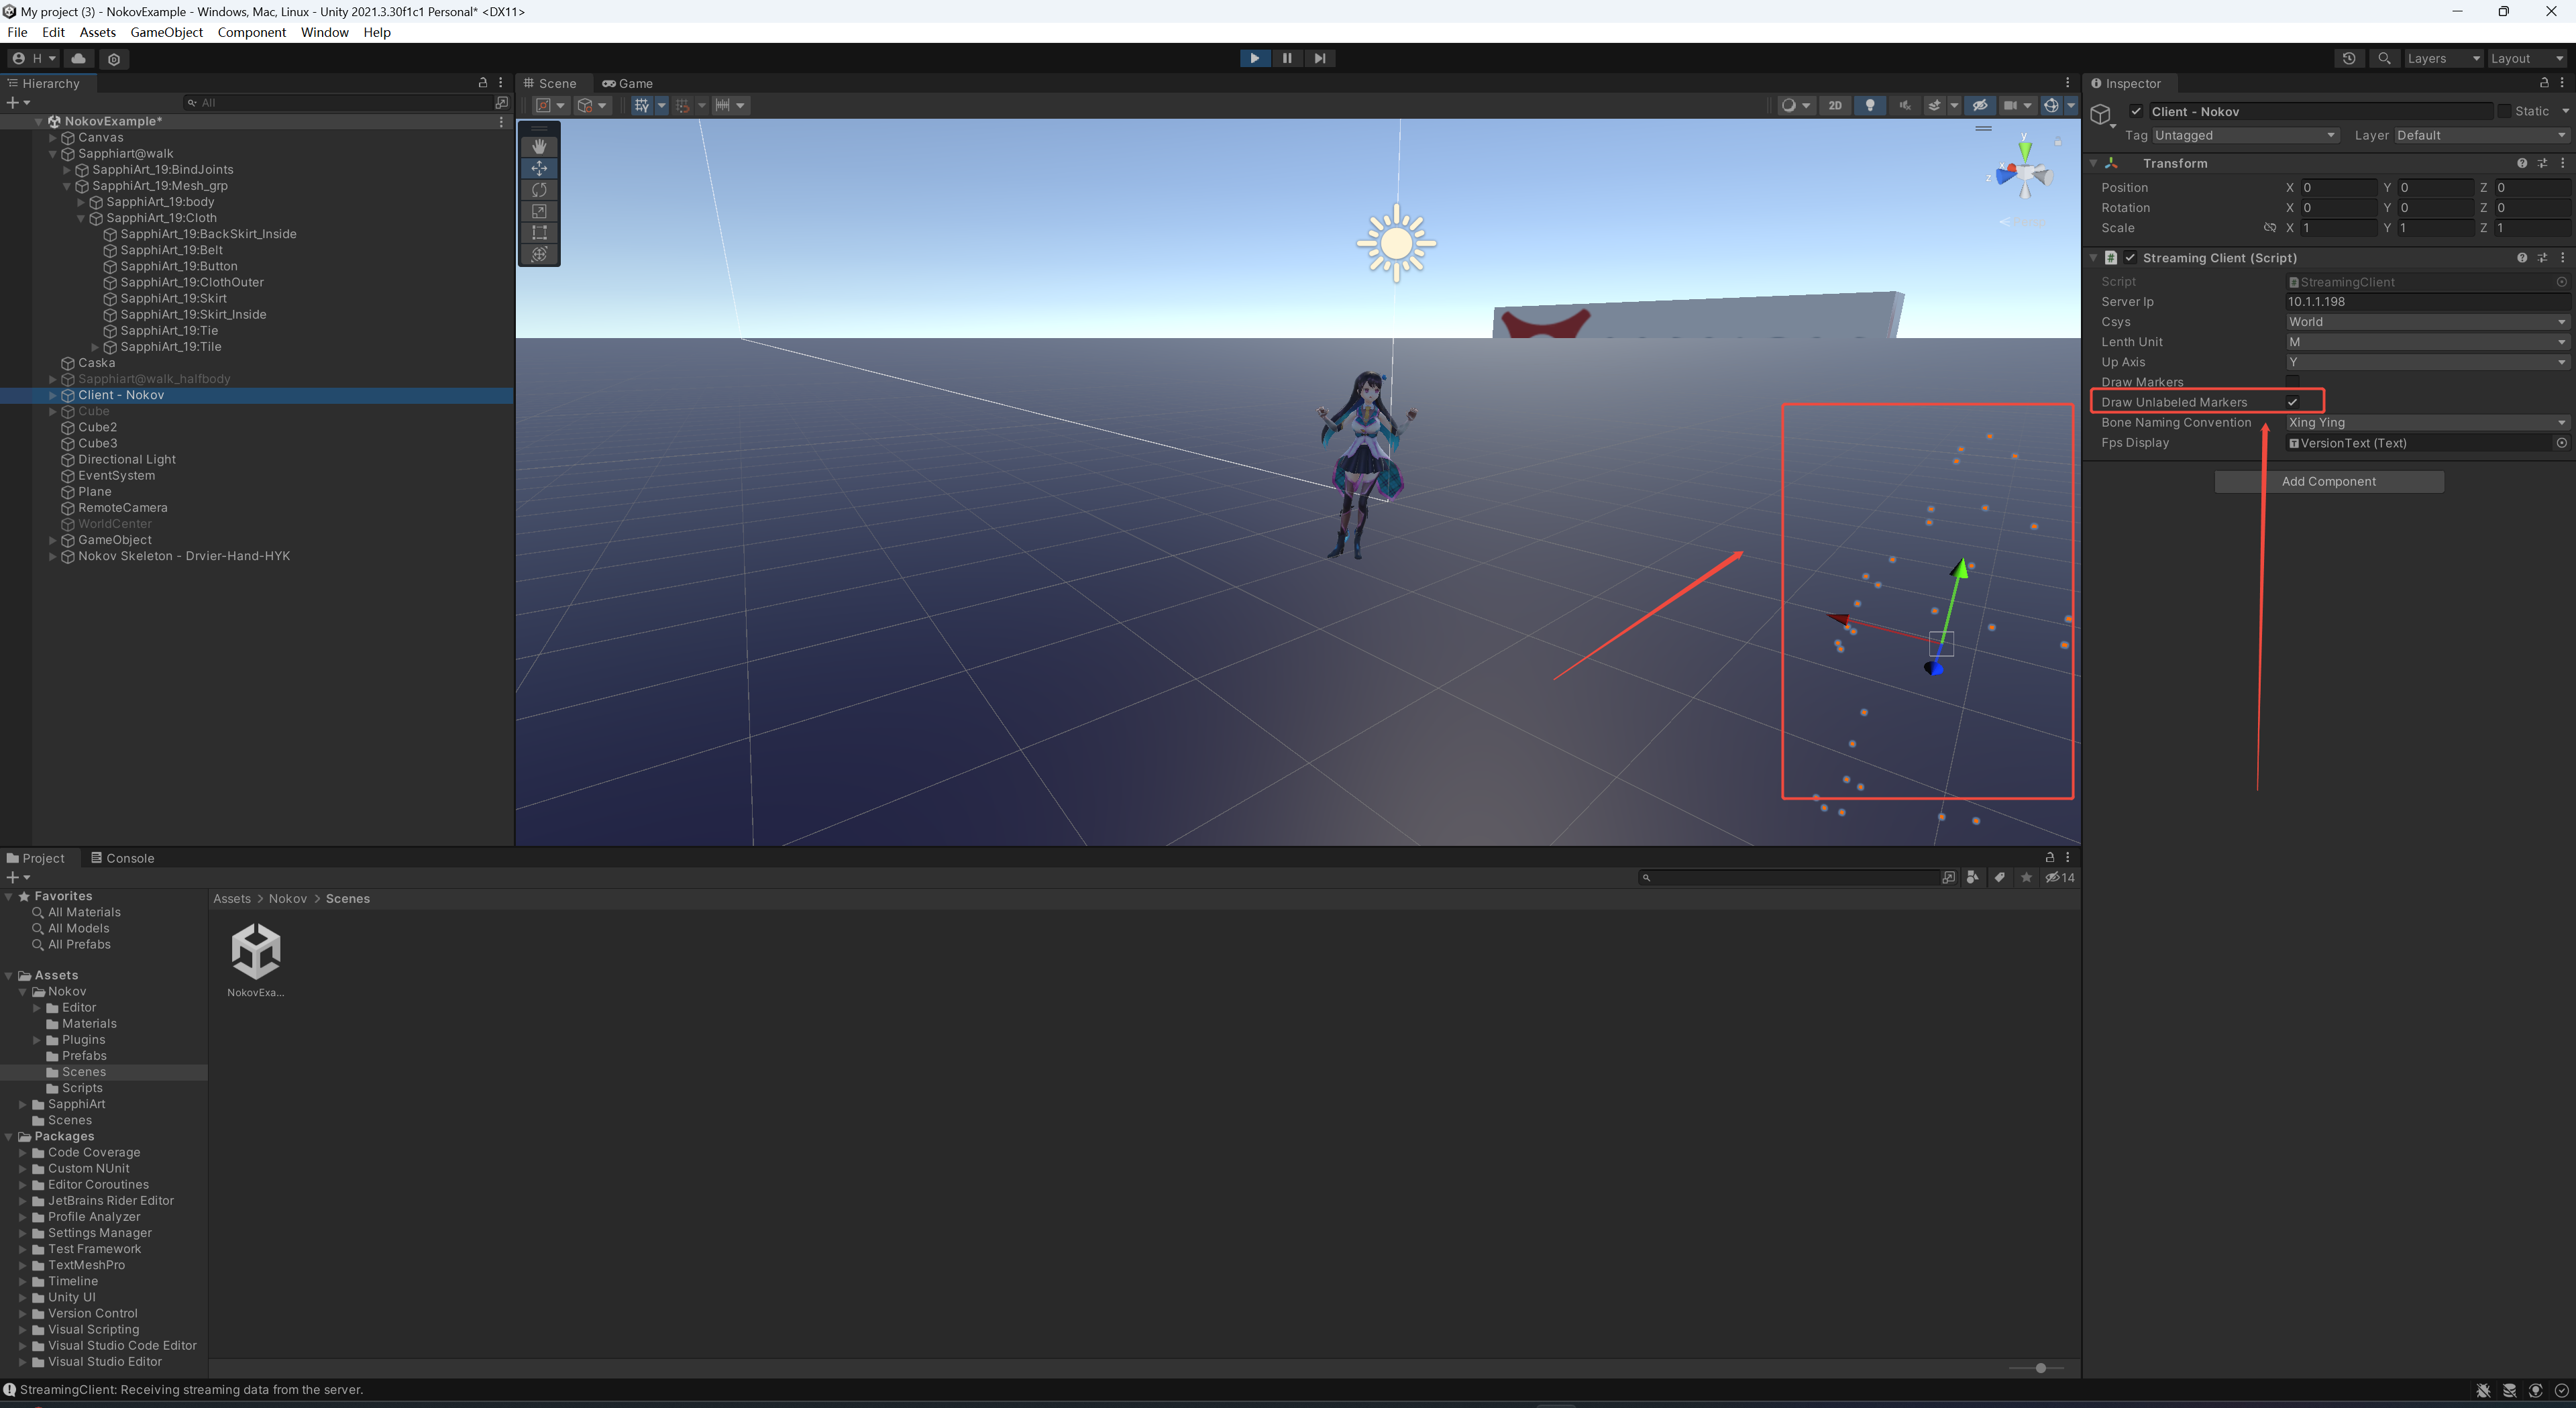Select the Rect transform tool
The height and width of the screenshot is (1408, 2576).
[x=539, y=232]
